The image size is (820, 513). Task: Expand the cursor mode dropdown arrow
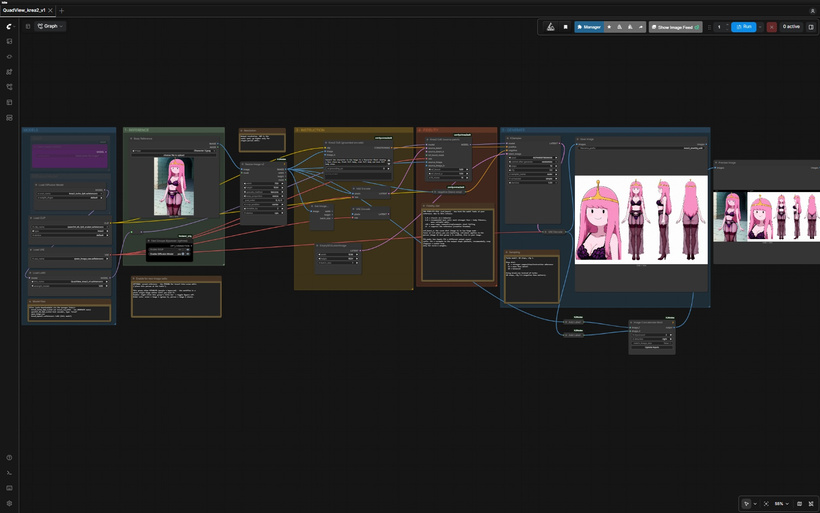pos(755,504)
